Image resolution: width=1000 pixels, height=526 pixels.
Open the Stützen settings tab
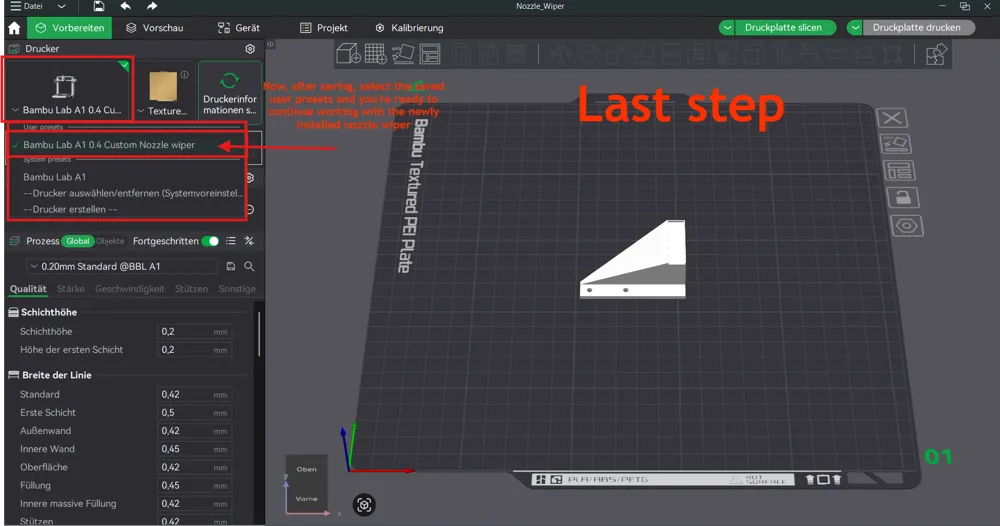point(191,289)
